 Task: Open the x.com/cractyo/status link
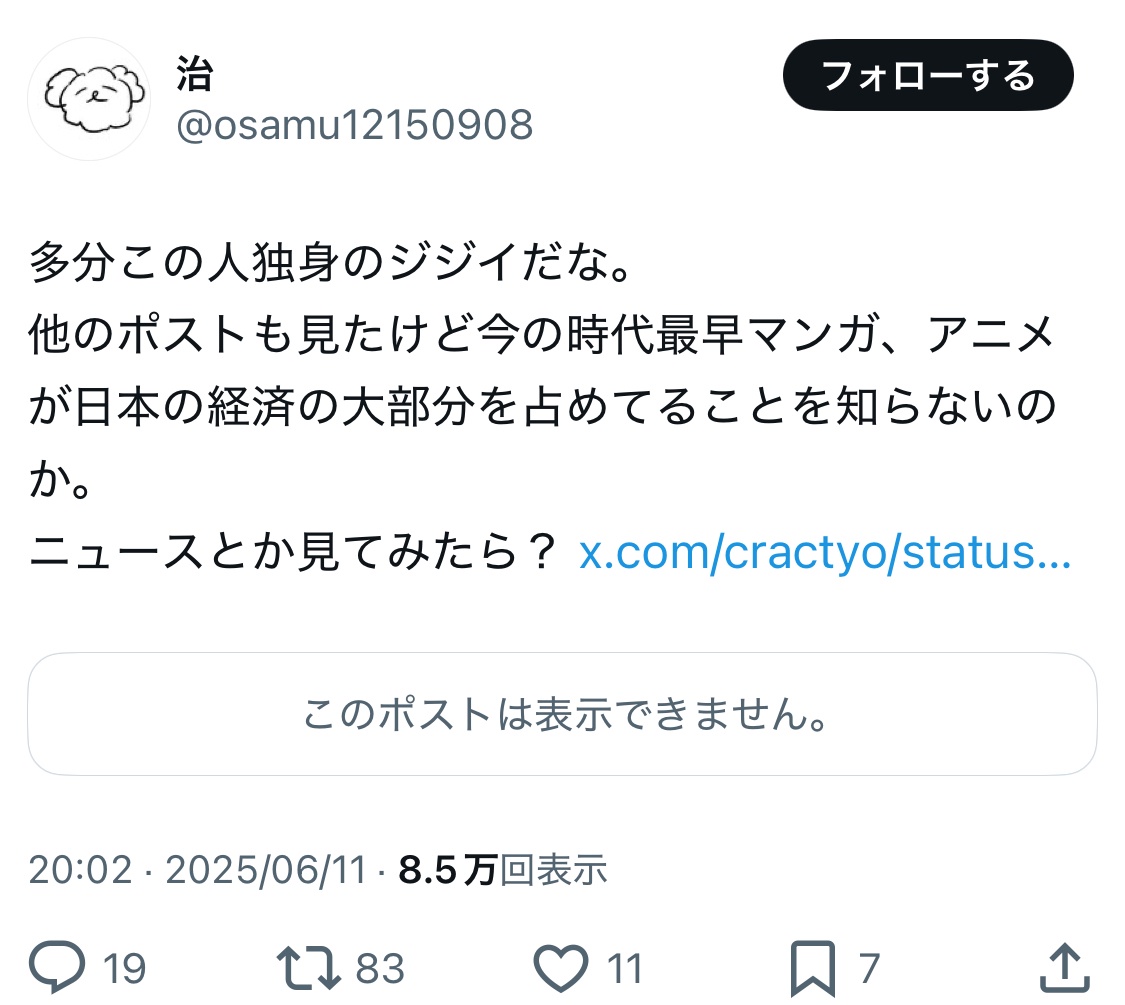coord(825,553)
